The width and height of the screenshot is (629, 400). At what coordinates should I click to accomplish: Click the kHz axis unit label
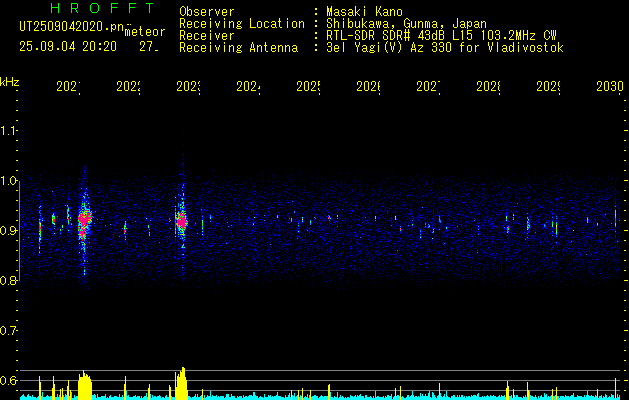coord(9,82)
